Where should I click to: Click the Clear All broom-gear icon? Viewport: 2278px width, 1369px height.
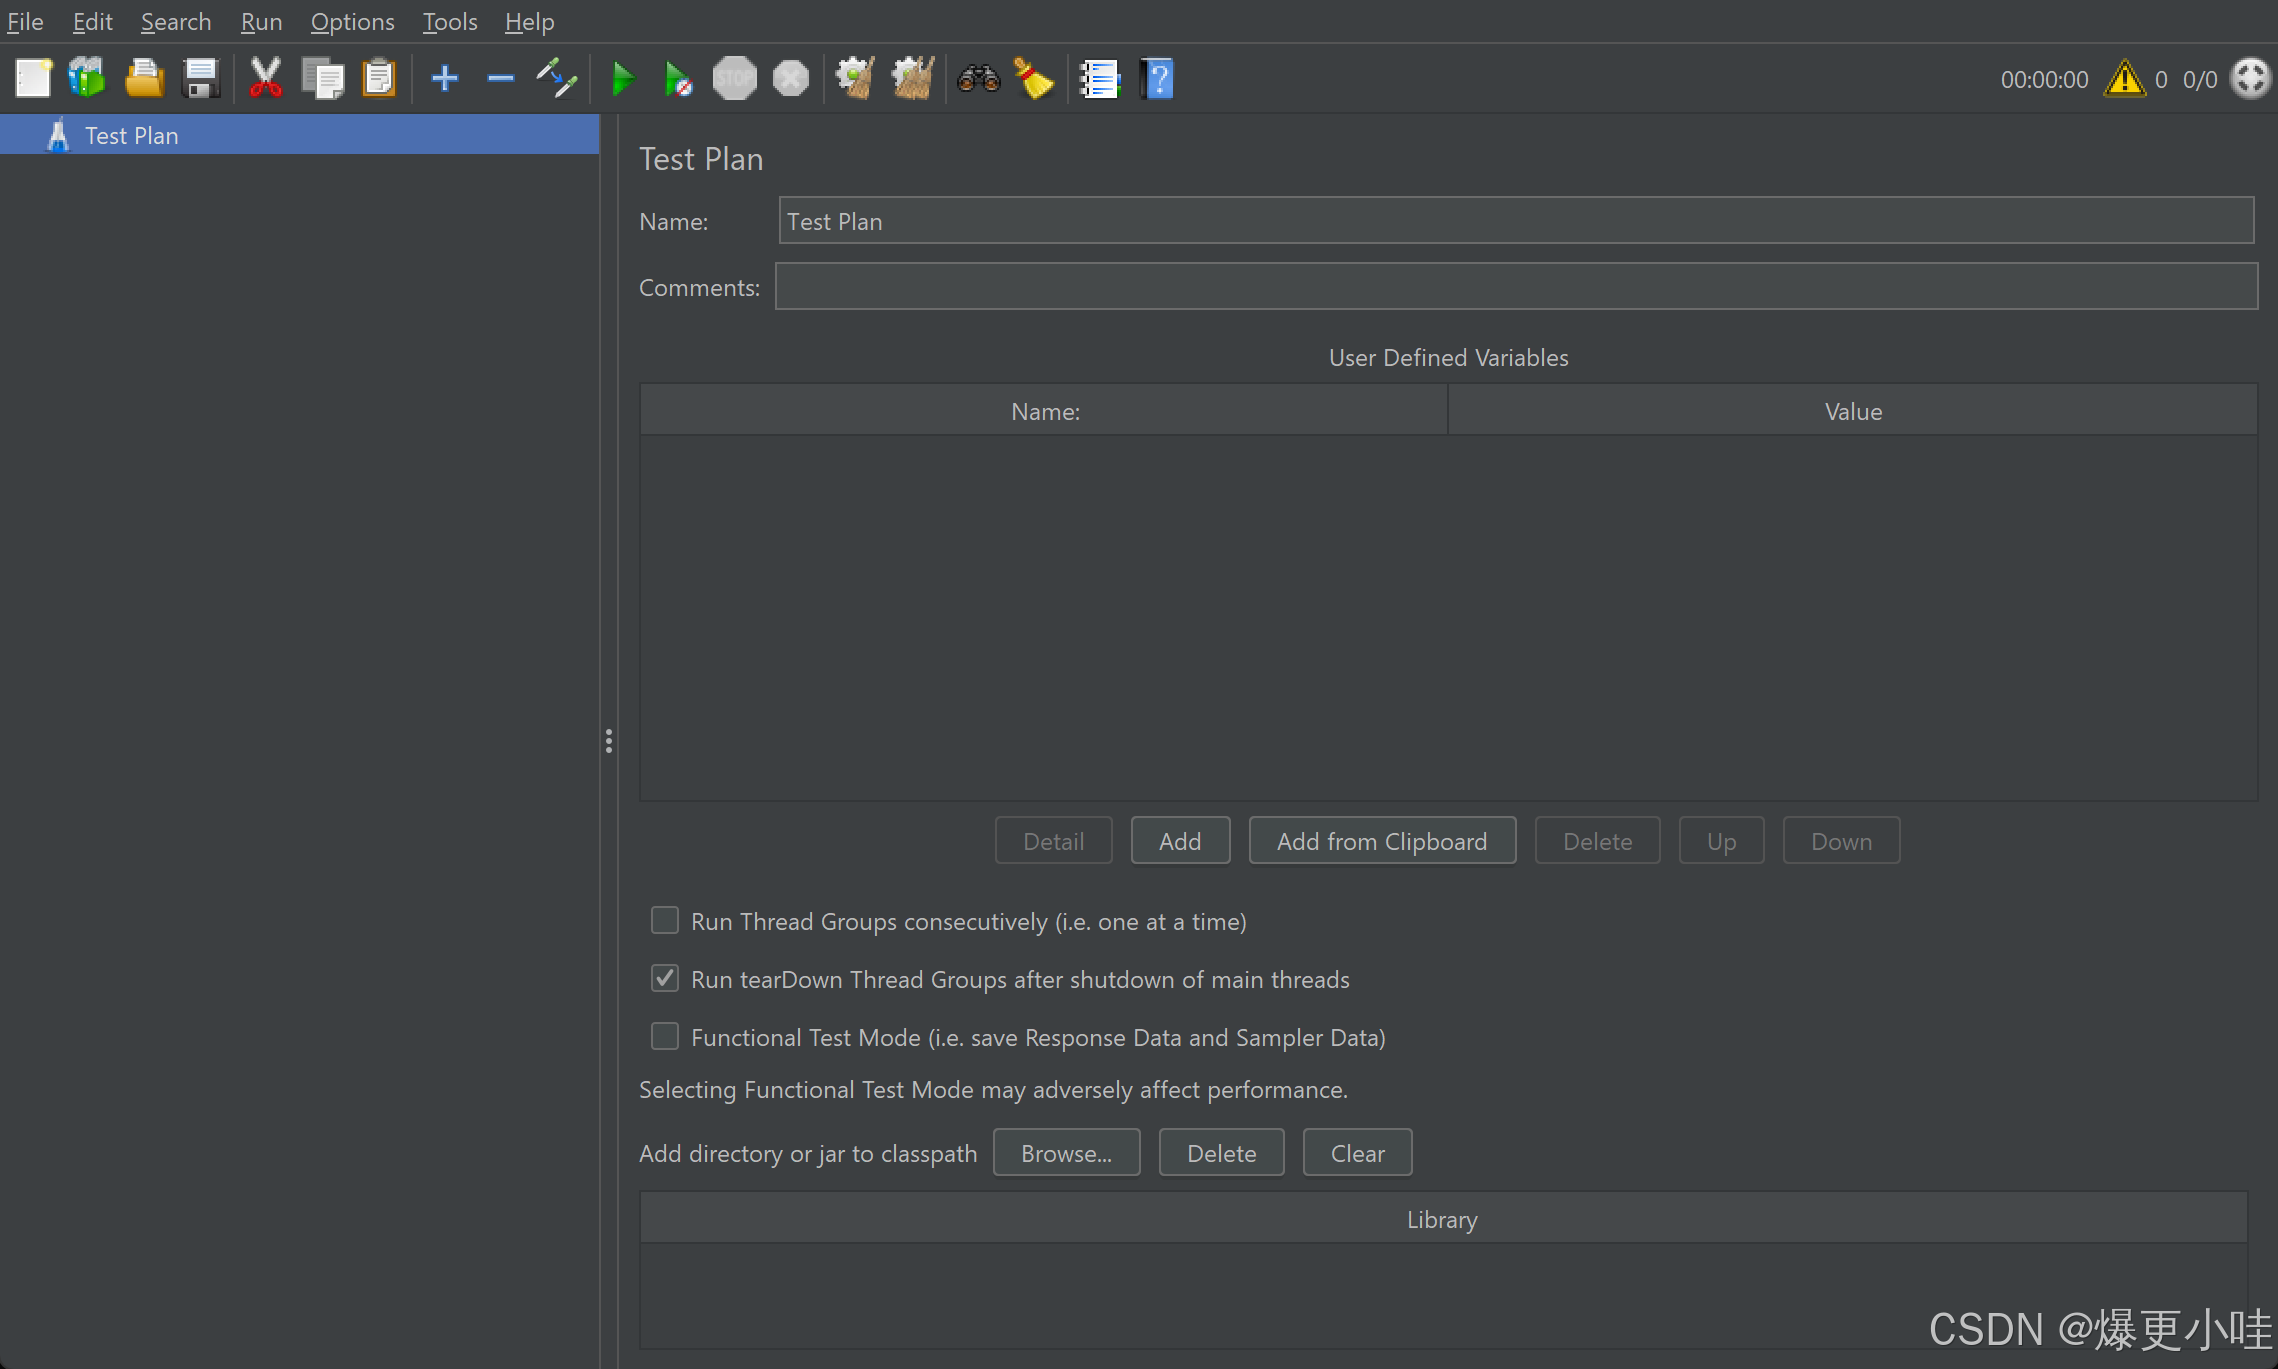point(912,78)
